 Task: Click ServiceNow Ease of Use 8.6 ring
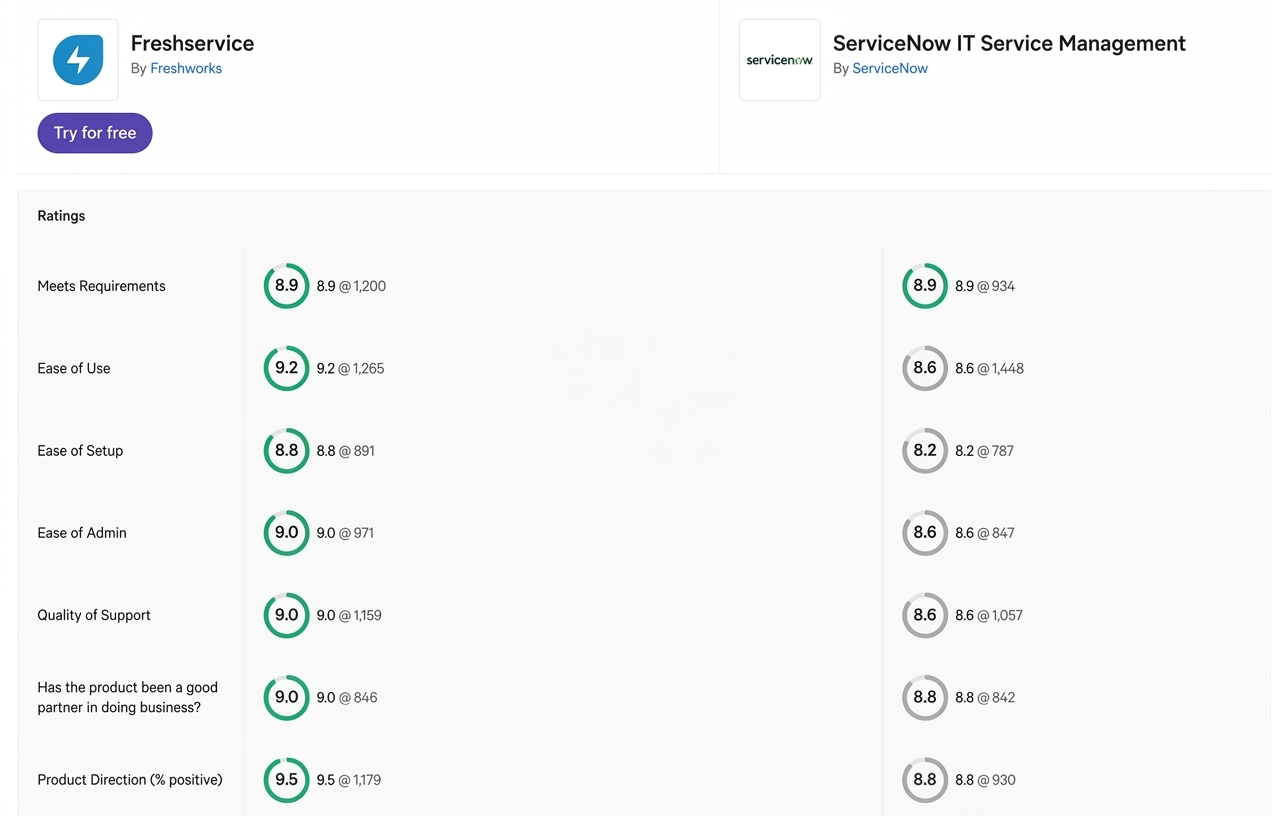coord(925,368)
